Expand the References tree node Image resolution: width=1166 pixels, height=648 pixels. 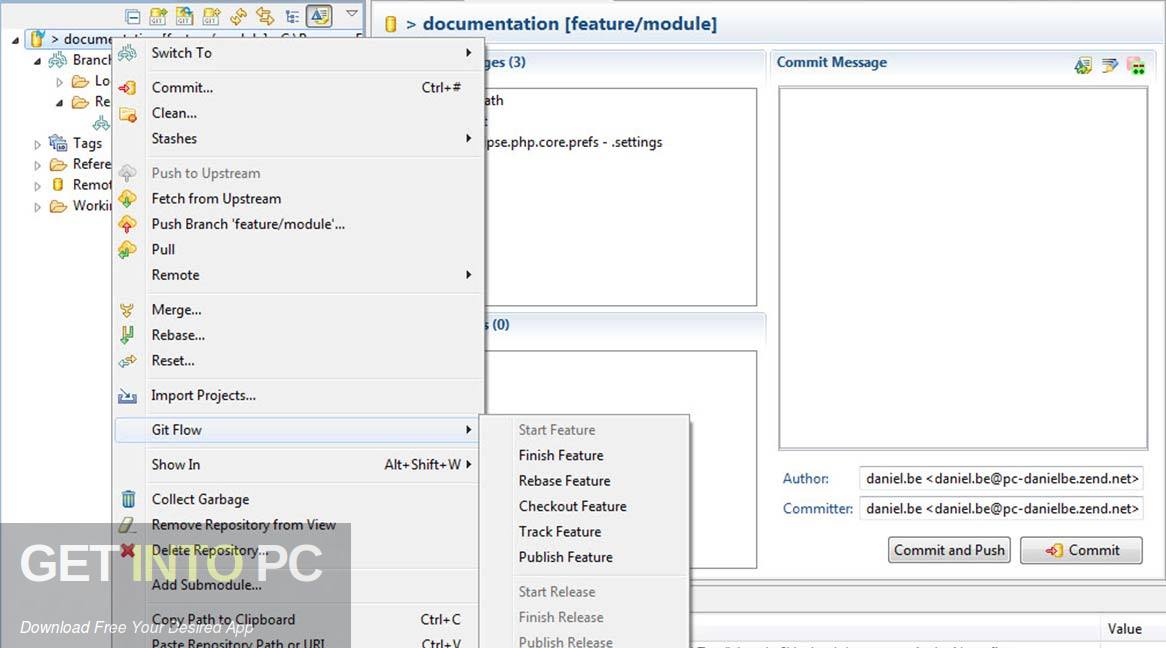click(37, 165)
